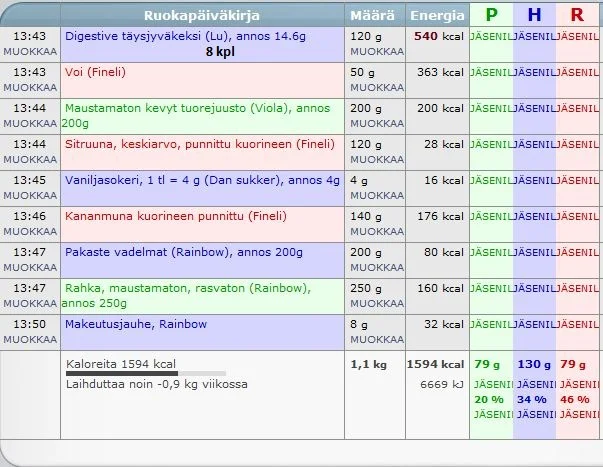The width and height of the screenshot is (603, 467).
Task: Click the Voi (Fineli) food link
Action: pos(96,72)
